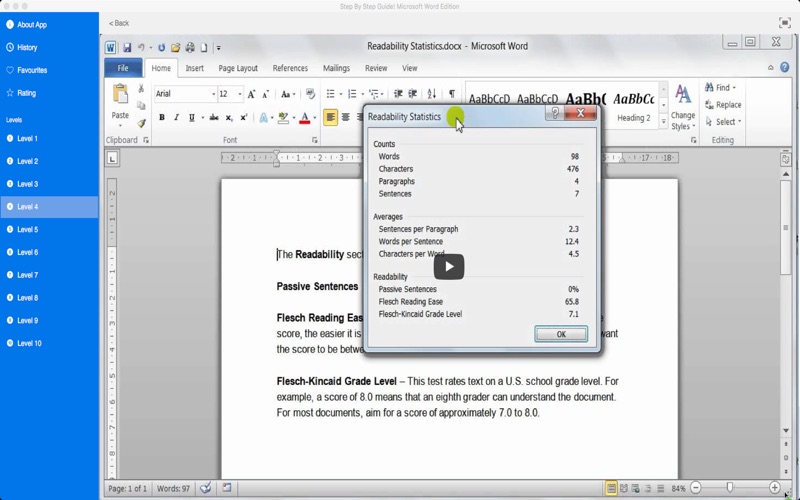The height and width of the screenshot is (500, 800).
Task: Click the Zoom Out minus button
Action: coord(695,488)
